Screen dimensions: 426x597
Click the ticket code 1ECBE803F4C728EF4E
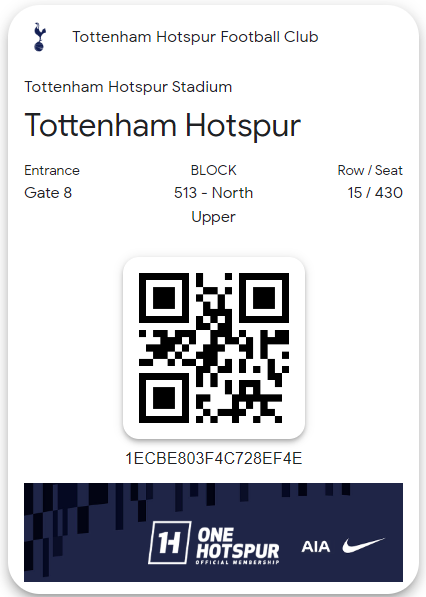[x=214, y=458]
